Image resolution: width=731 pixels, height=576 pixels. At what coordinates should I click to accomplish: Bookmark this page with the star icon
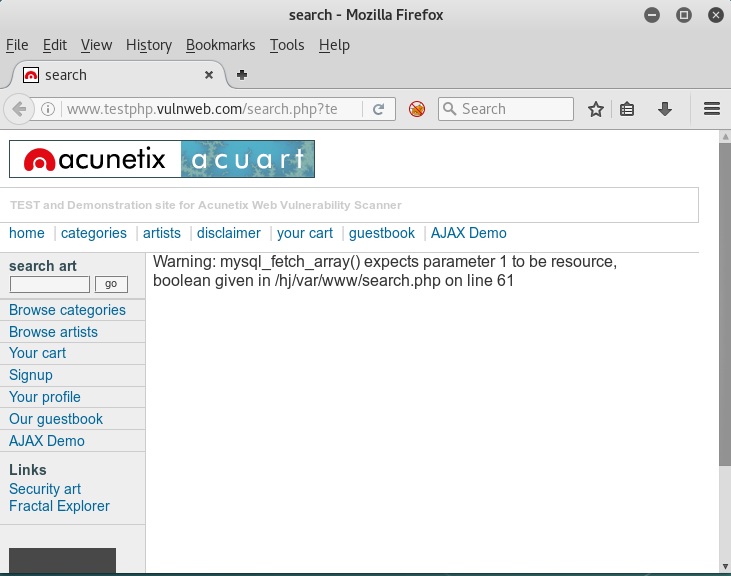click(596, 109)
